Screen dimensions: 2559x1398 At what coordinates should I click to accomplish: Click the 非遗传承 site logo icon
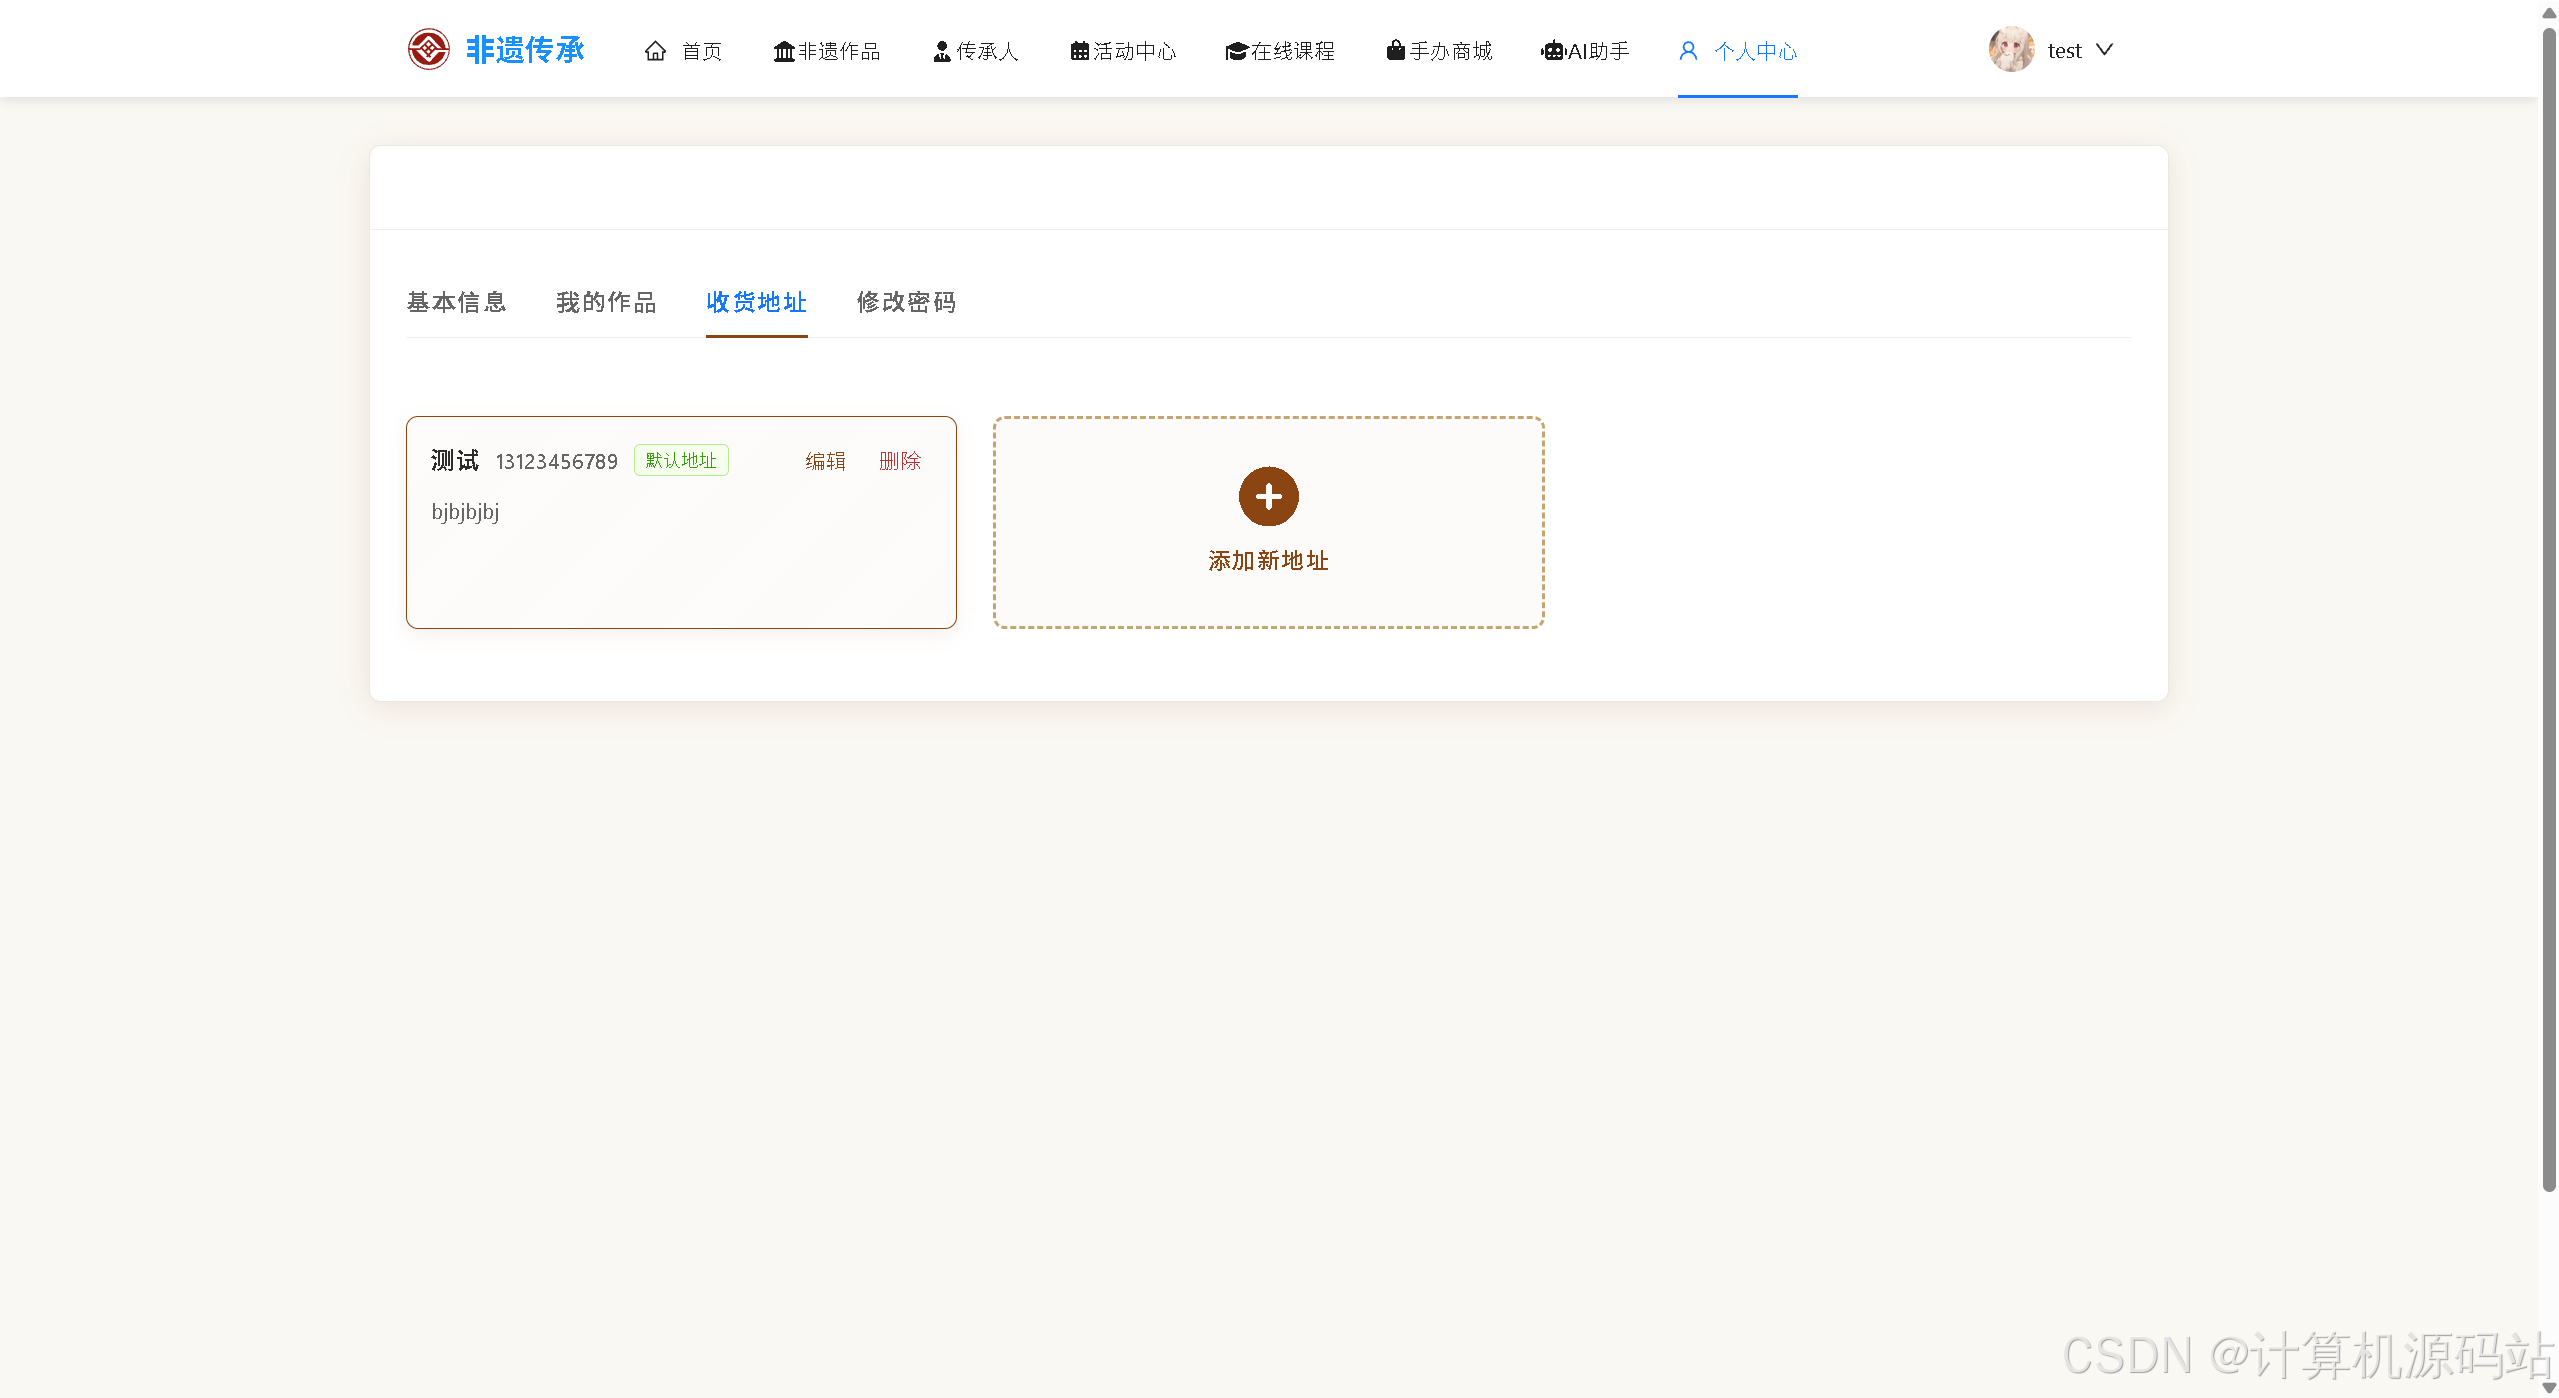[x=428, y=50]
